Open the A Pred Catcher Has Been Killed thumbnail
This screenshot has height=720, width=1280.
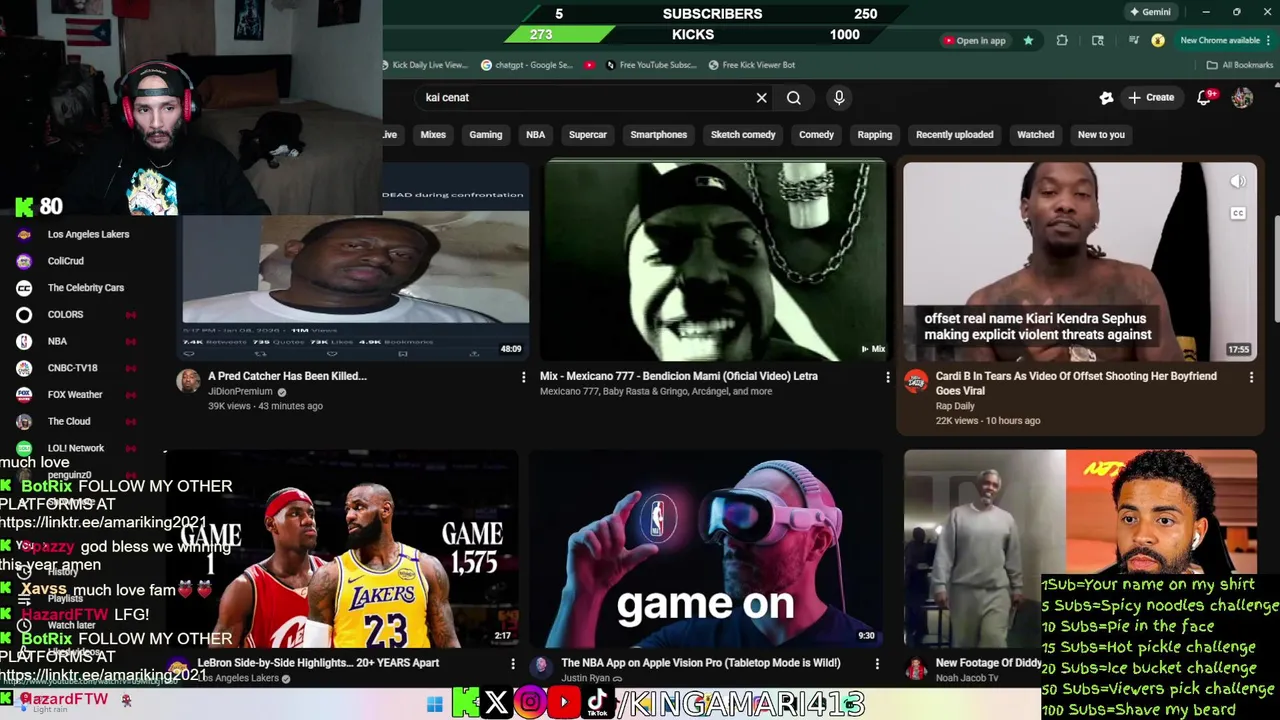pos(355,260)
